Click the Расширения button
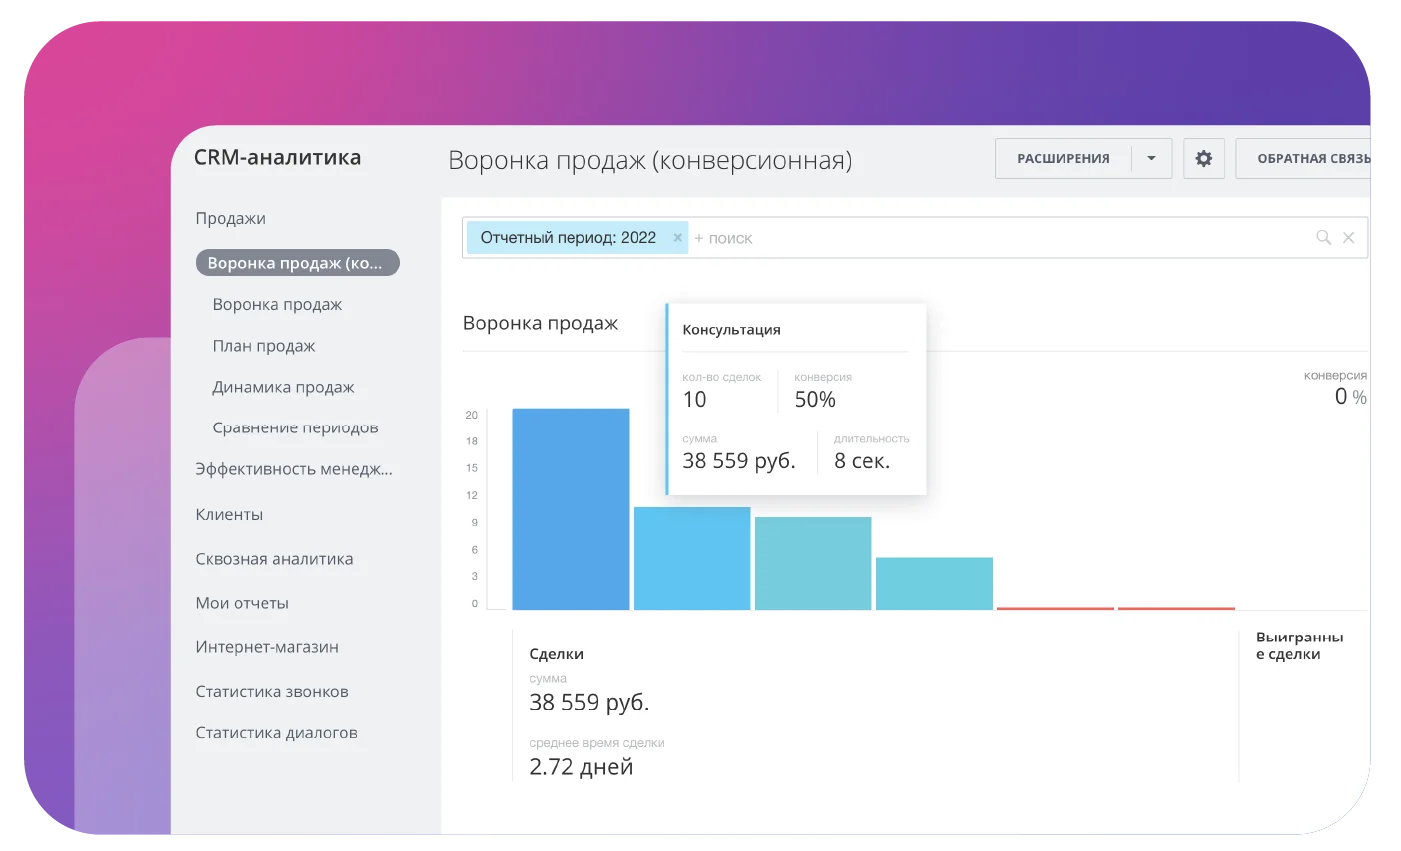The width and height of the screenshot is (1401, 851). tap(1063, 159)
